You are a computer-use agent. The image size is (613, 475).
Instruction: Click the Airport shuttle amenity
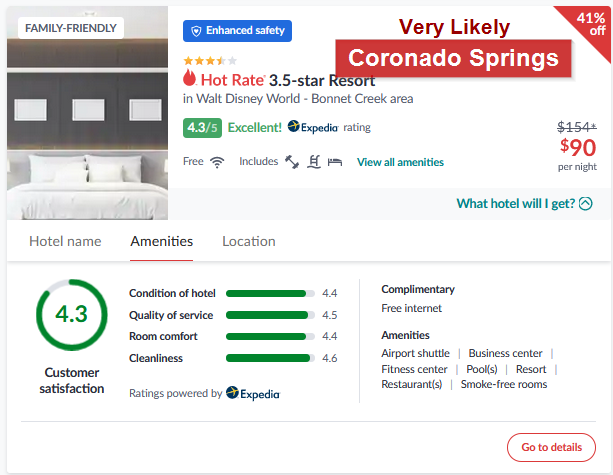coord(416,353)
